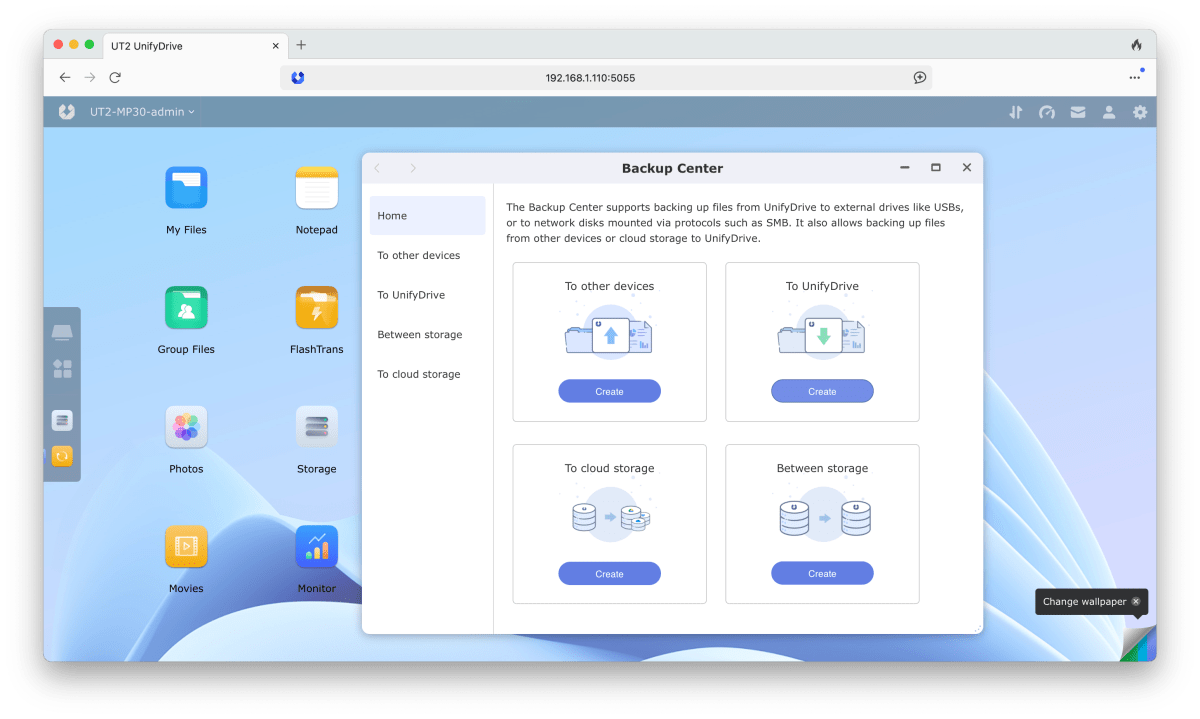Viewport: 1200px width, 719px height.
Task: Open the My Files desktop icon
Action: (186, 188)
